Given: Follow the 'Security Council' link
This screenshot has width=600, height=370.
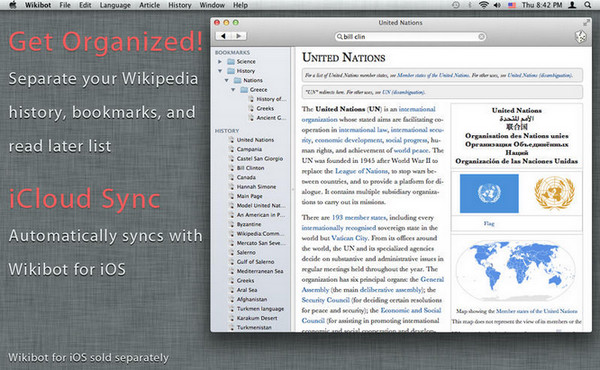Looking at the screenshot, I should (x=326, y=300).
